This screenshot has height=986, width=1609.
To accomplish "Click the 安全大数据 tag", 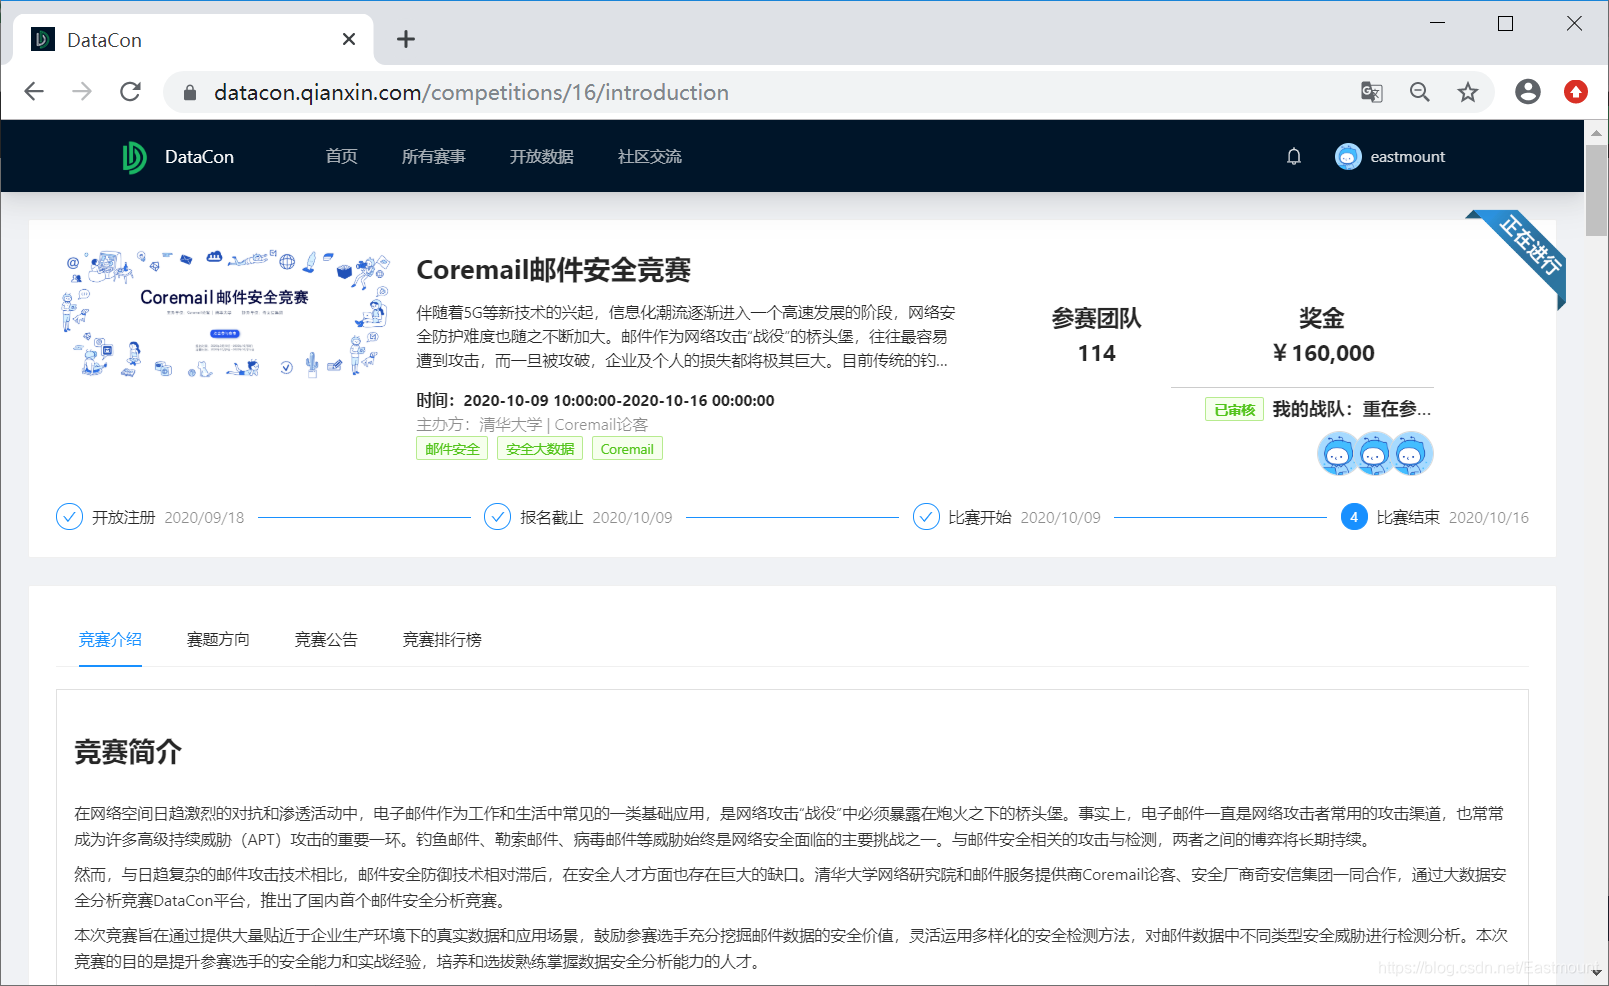I will [x=540, y=449].
